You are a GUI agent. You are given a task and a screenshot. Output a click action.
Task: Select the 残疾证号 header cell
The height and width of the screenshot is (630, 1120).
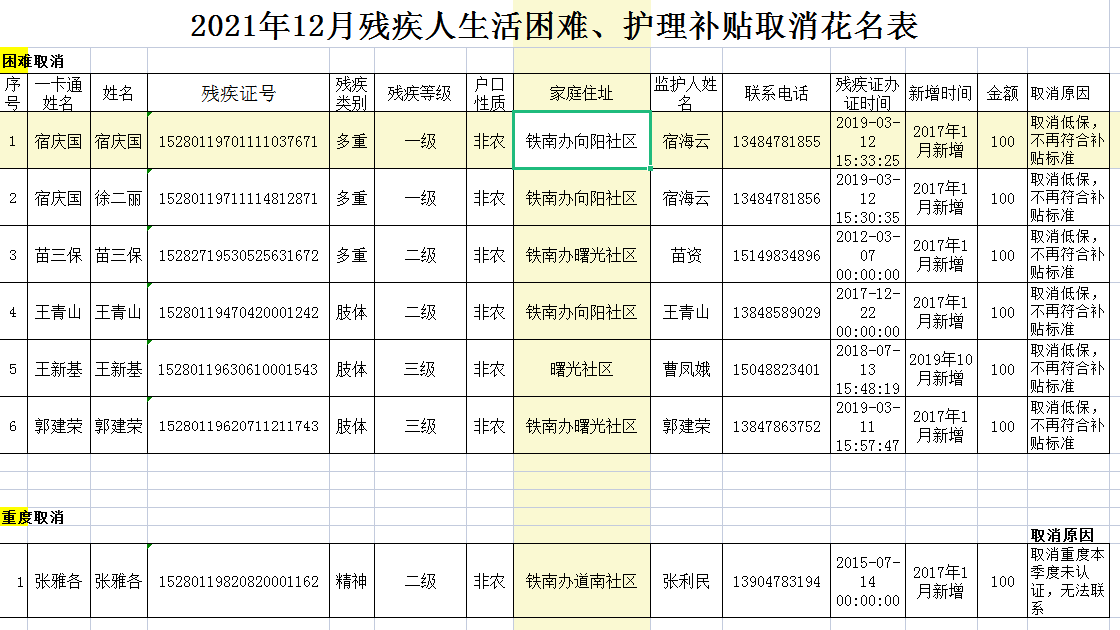tap(239, 93)
